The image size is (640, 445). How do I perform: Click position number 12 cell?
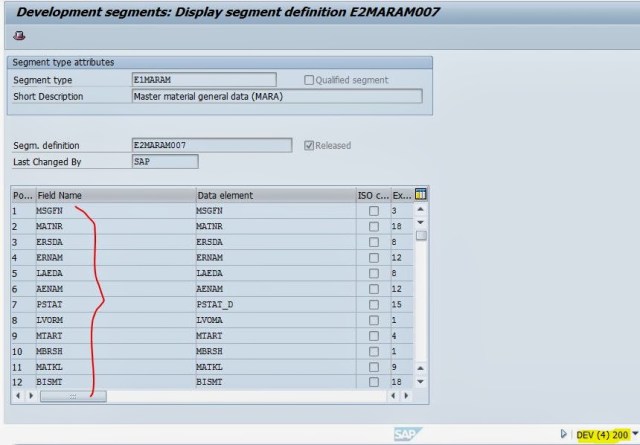tap(23, 382)
